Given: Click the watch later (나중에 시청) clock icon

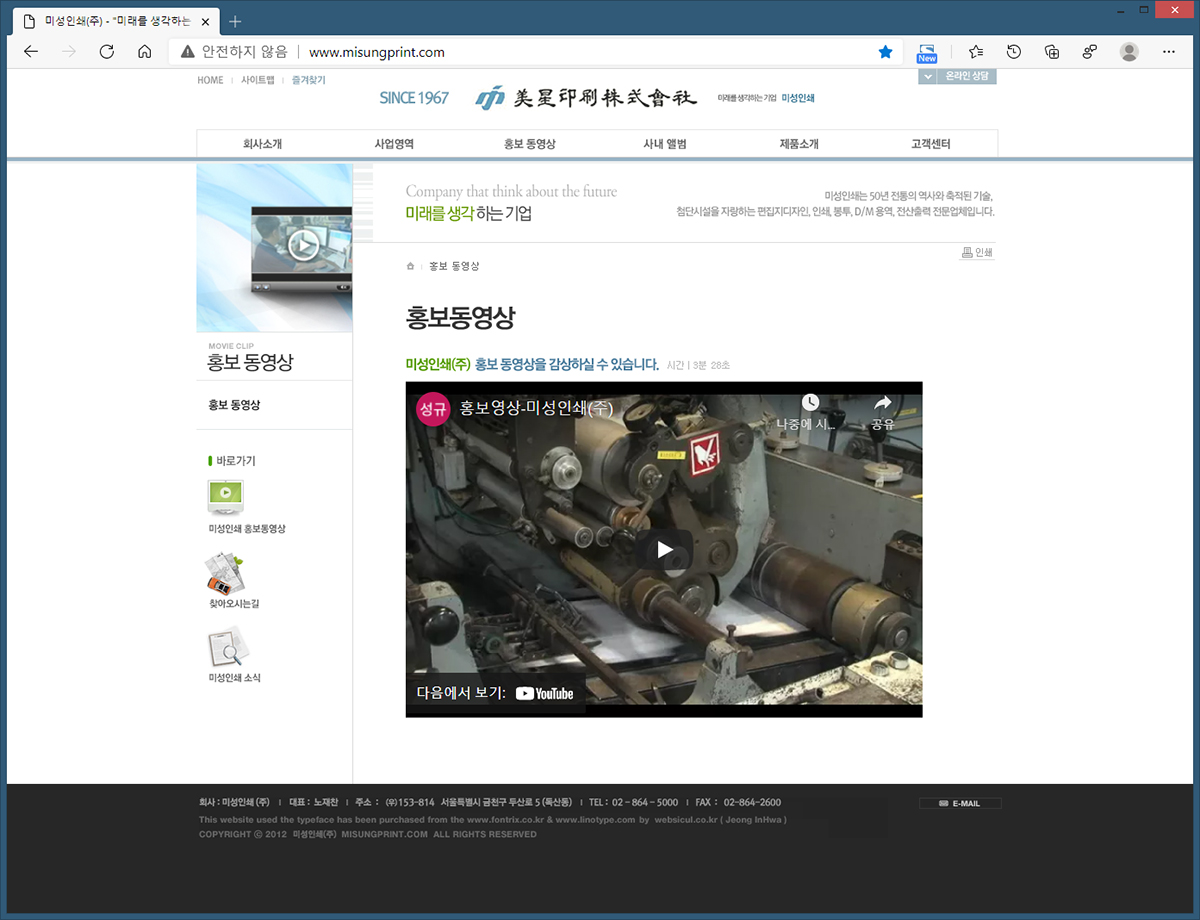Looking at the screenshot, I should pos(810,403).
